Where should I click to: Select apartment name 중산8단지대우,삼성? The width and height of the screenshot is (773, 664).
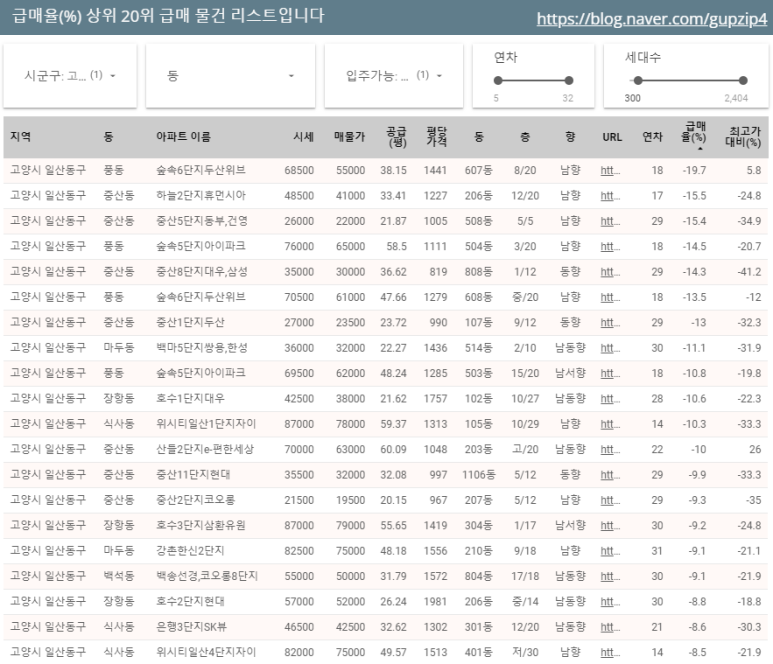202,272
